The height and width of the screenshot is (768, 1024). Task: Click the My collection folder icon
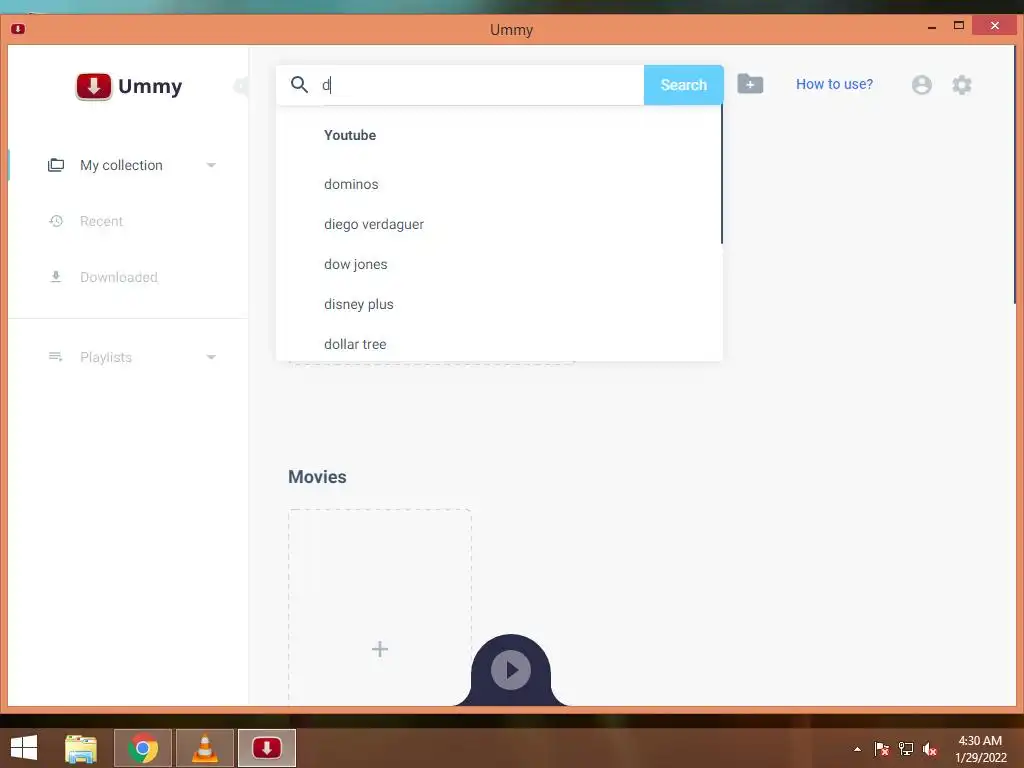pos(56,165)
